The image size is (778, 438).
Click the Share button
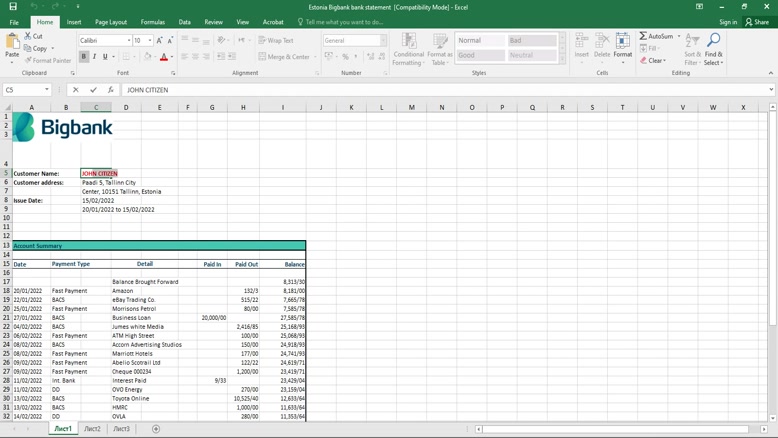(x=757, y=22)
